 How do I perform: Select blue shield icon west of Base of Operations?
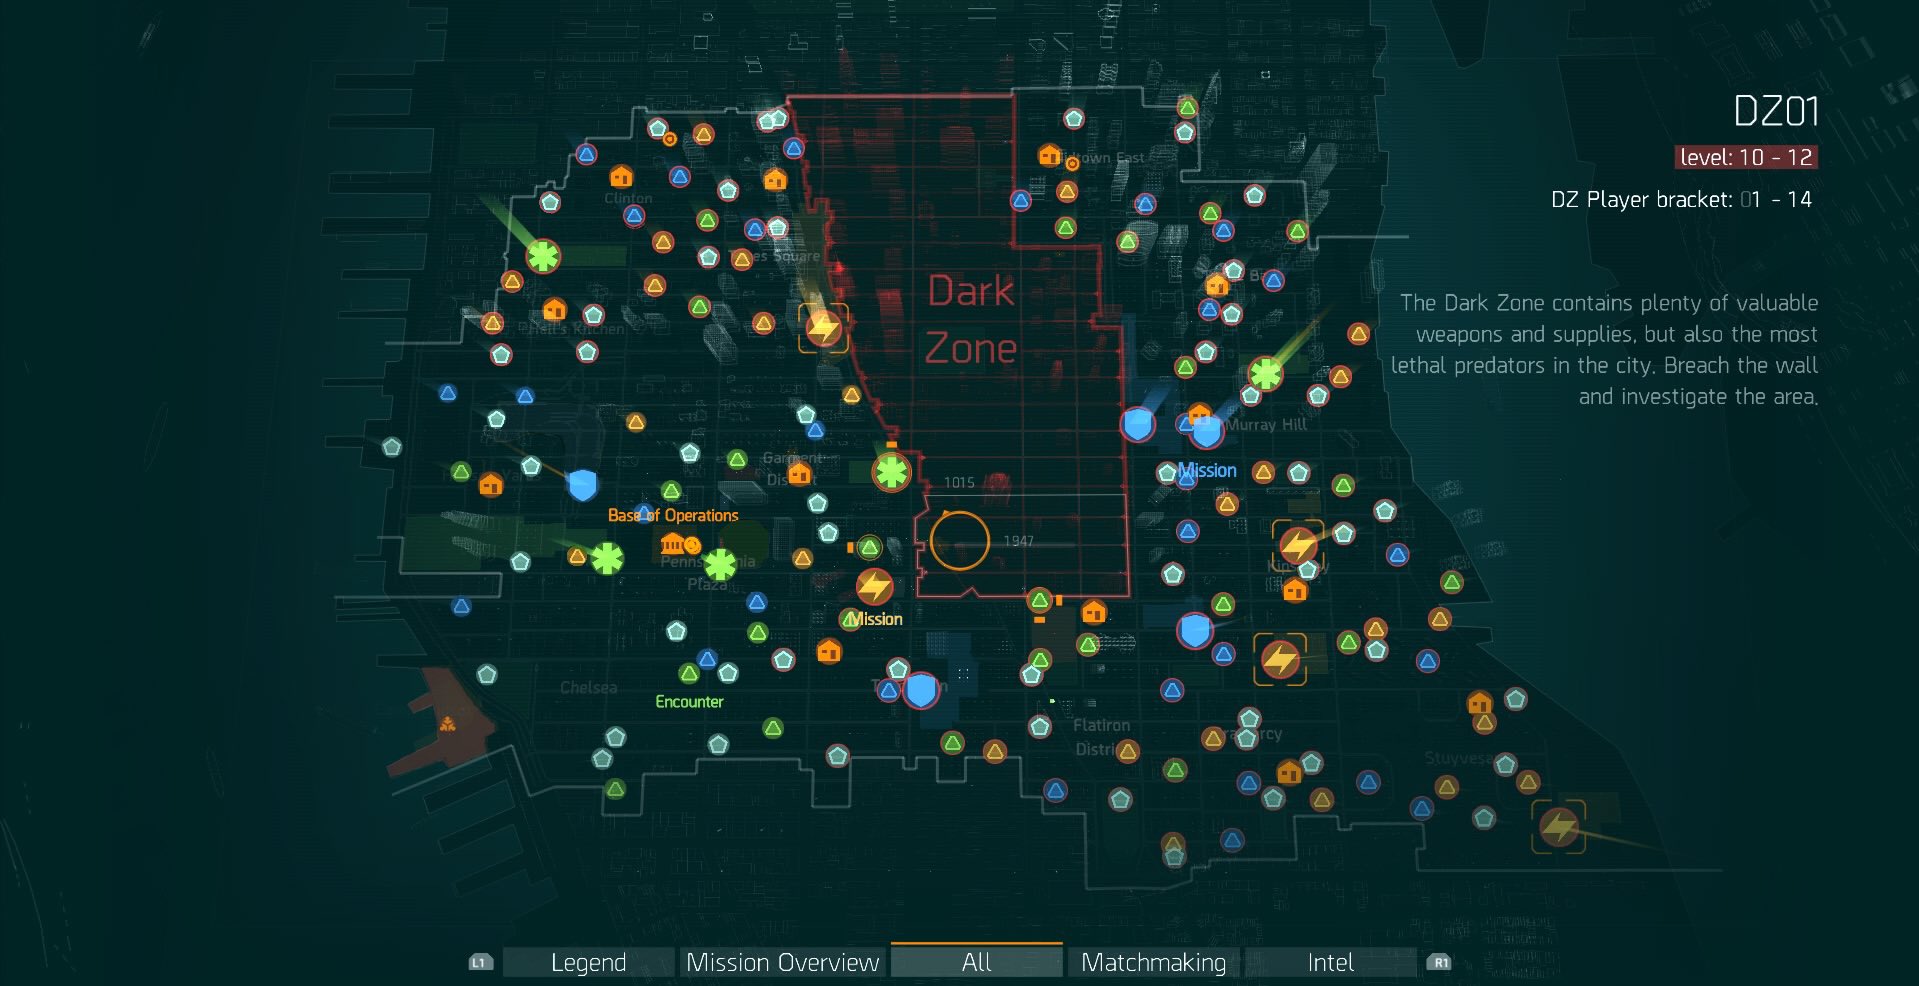pyautogui.click(x=582, y=486)
